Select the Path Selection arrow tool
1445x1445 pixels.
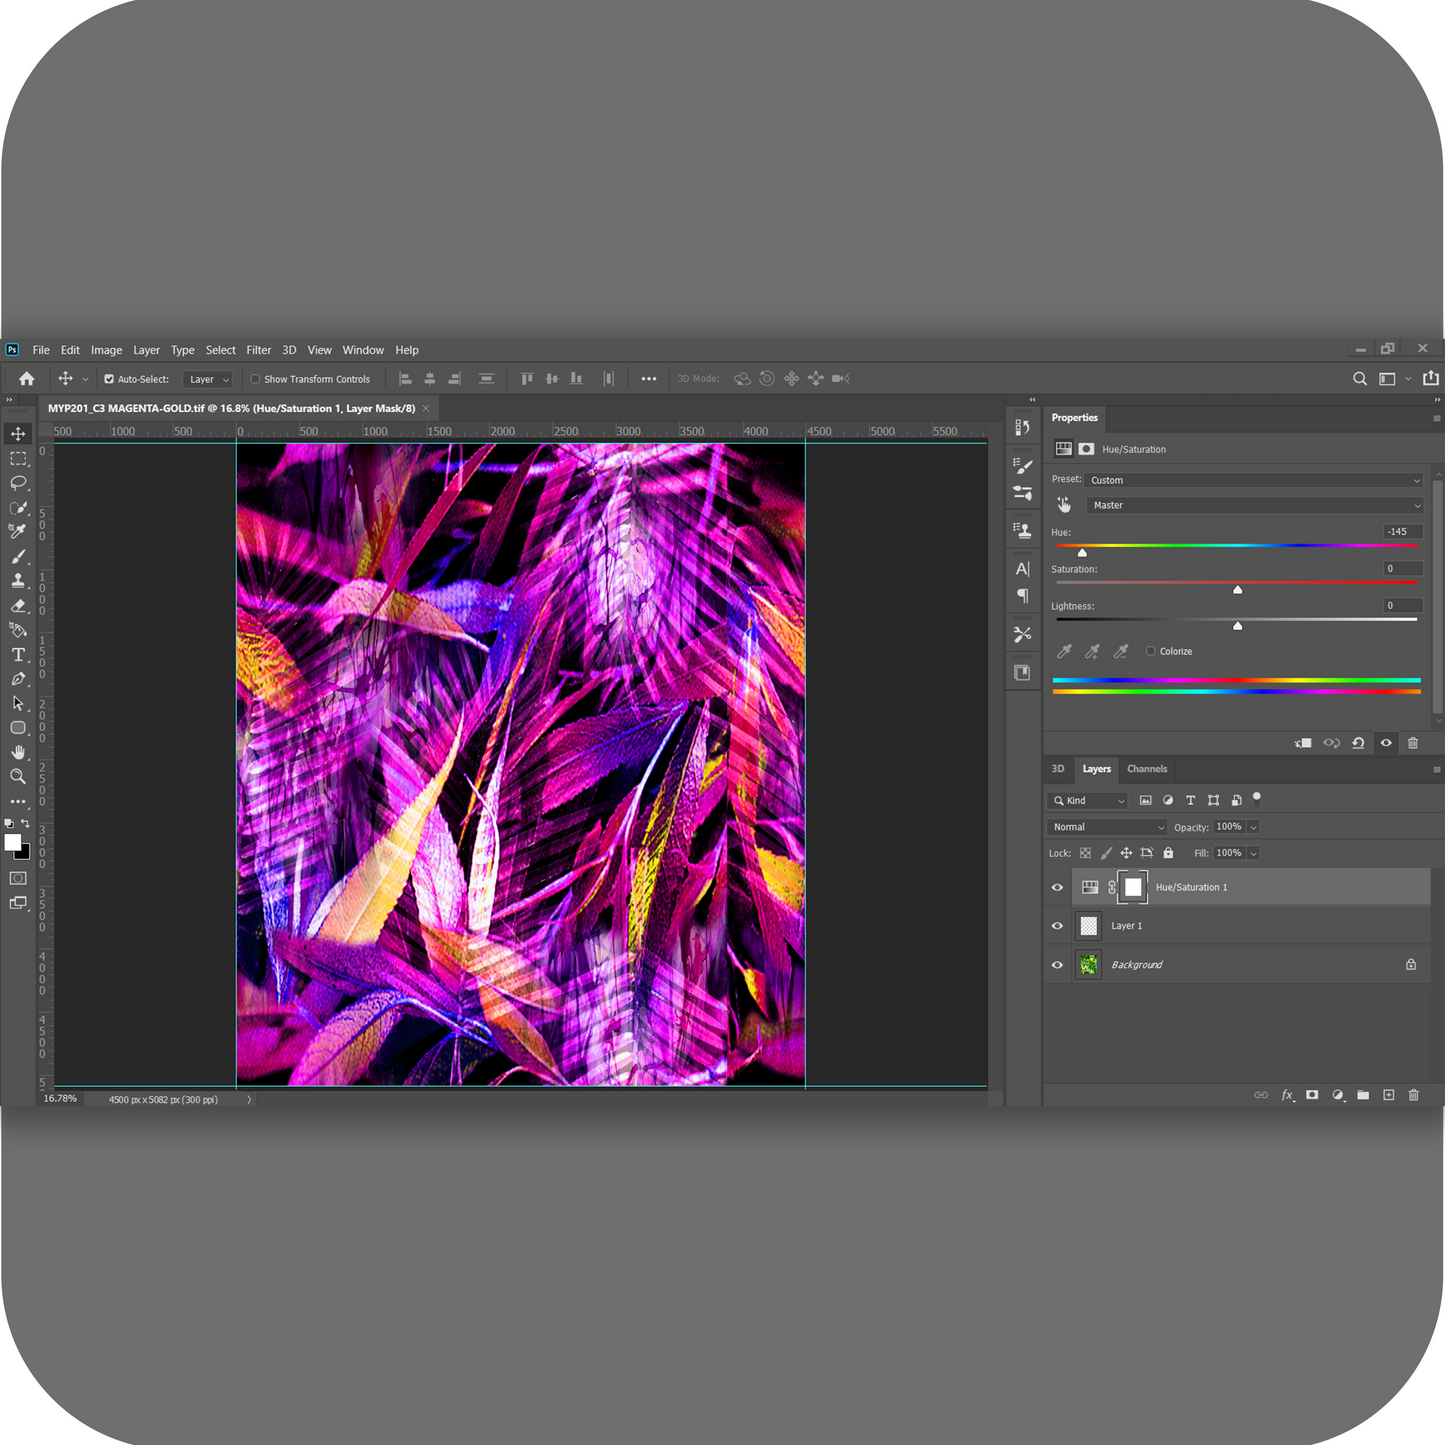point(18,703)
